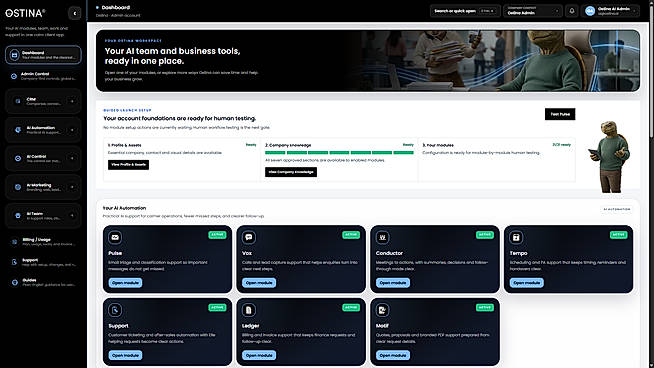Viewport: 654px width, 368px height.
Task: Click the Ledger card title
Action: pyautogui.click(x=250, y=326)
